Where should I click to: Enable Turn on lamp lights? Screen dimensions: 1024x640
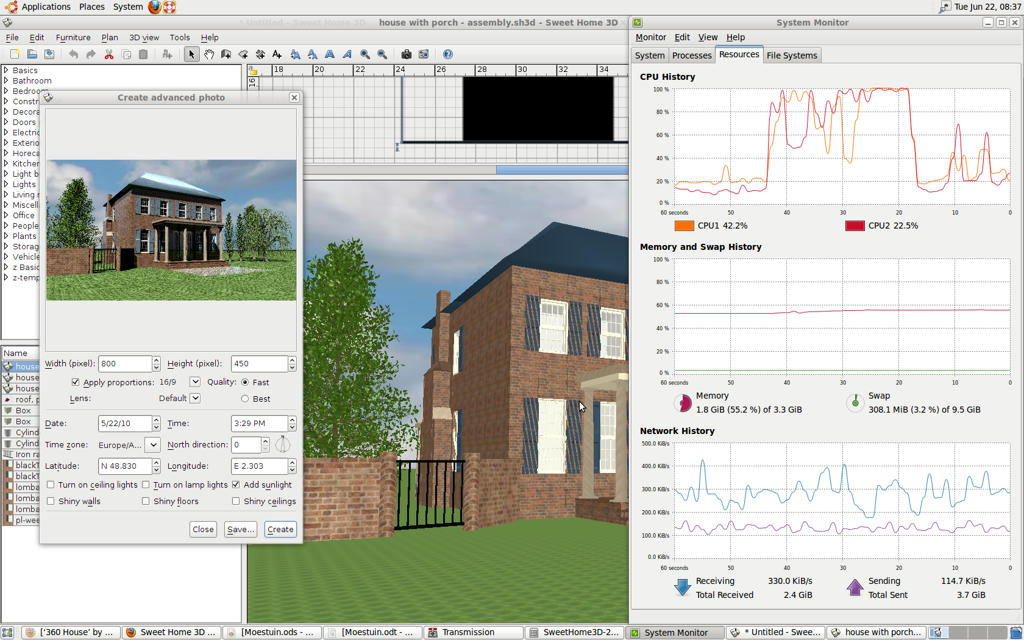click(x=146, y=485)
